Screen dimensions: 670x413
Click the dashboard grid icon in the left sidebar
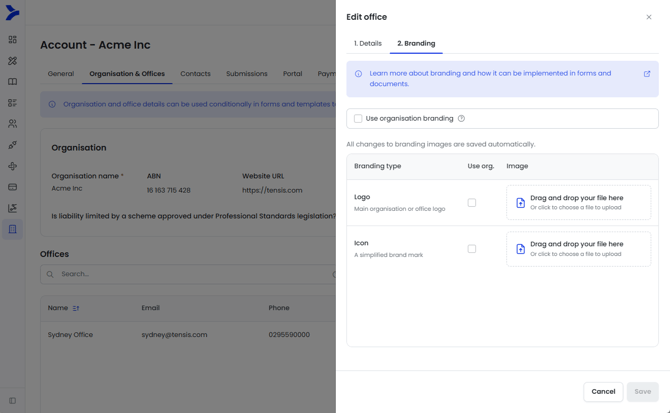click(12, 40)
